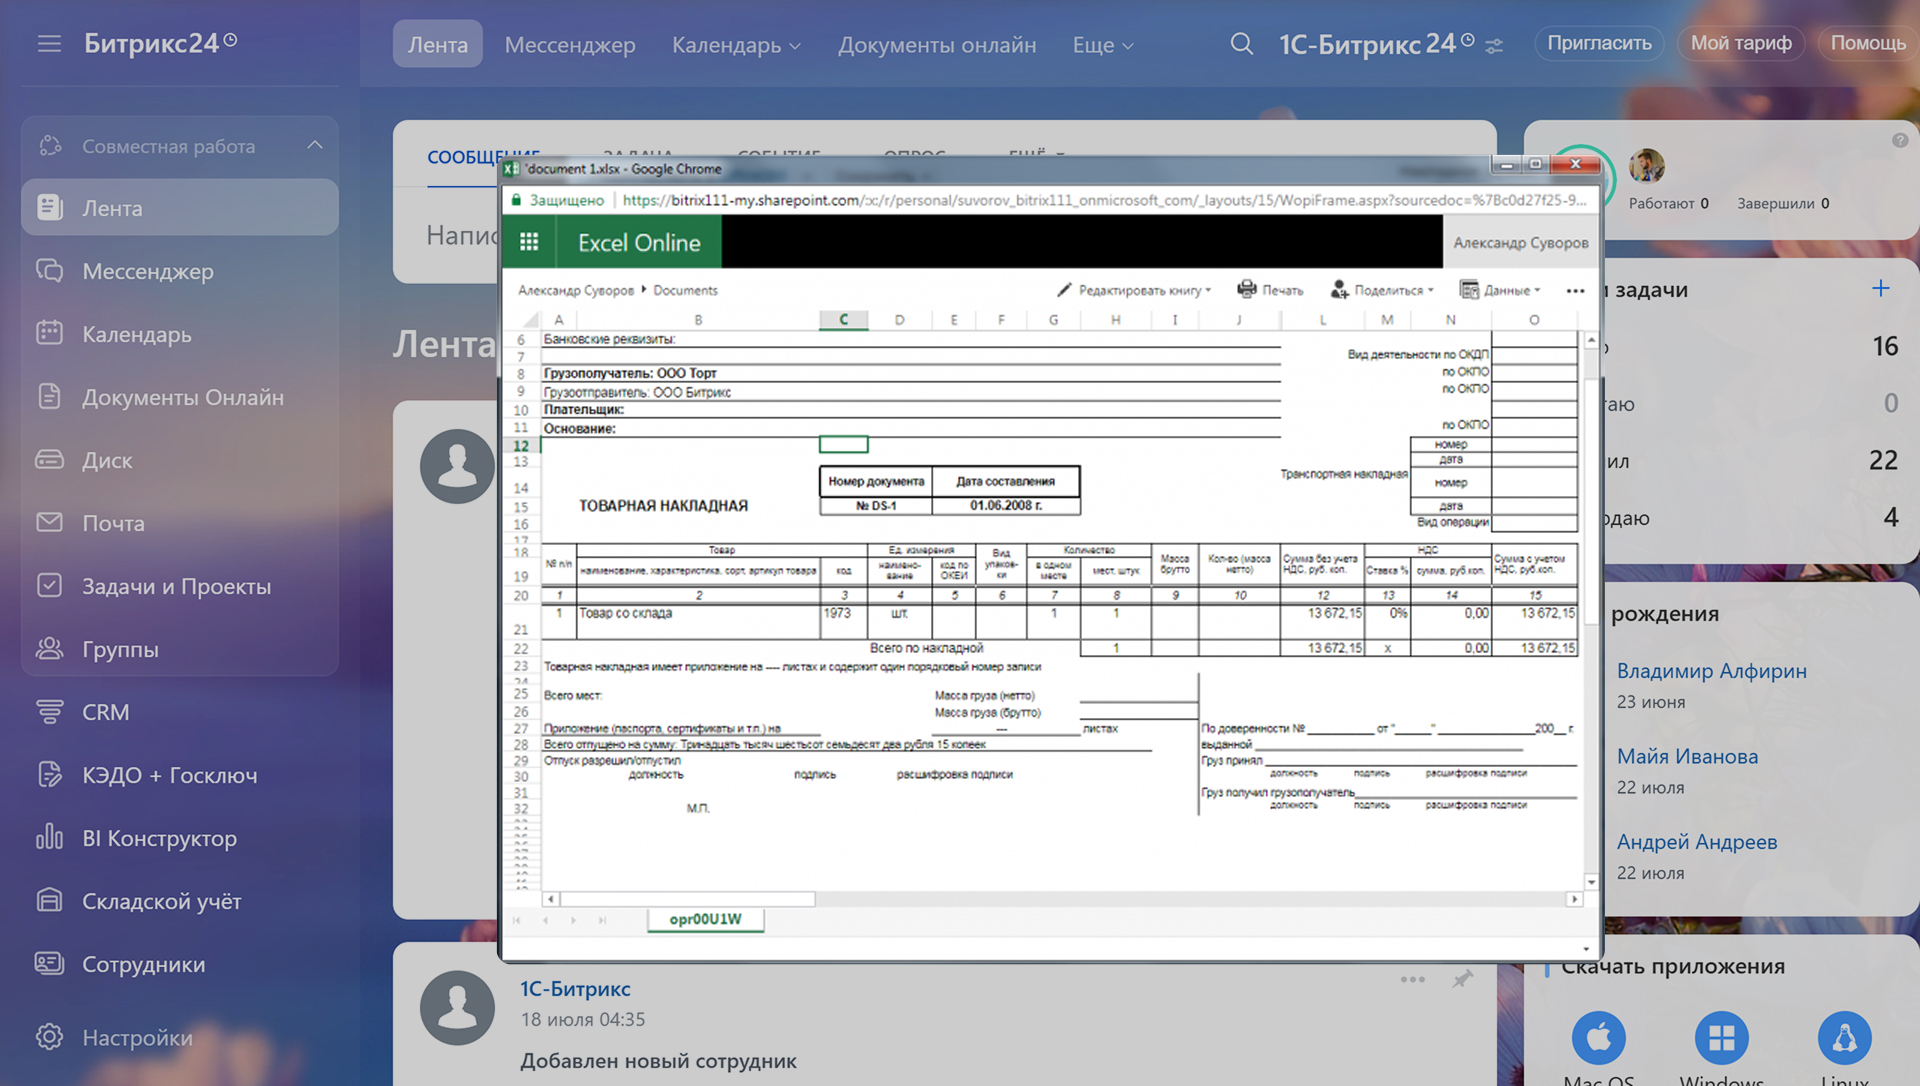Collapse the Совместная работа section

tap(315, 145)
